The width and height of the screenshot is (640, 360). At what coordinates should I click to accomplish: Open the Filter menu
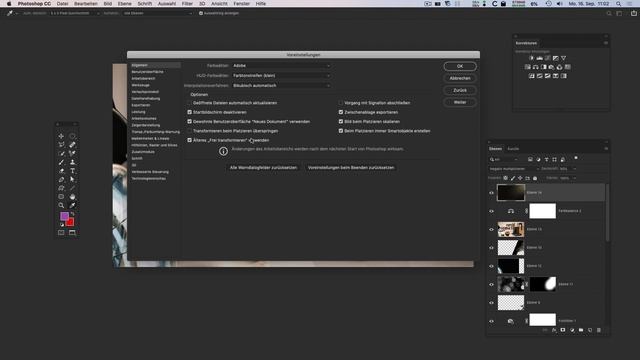point(187,4)
